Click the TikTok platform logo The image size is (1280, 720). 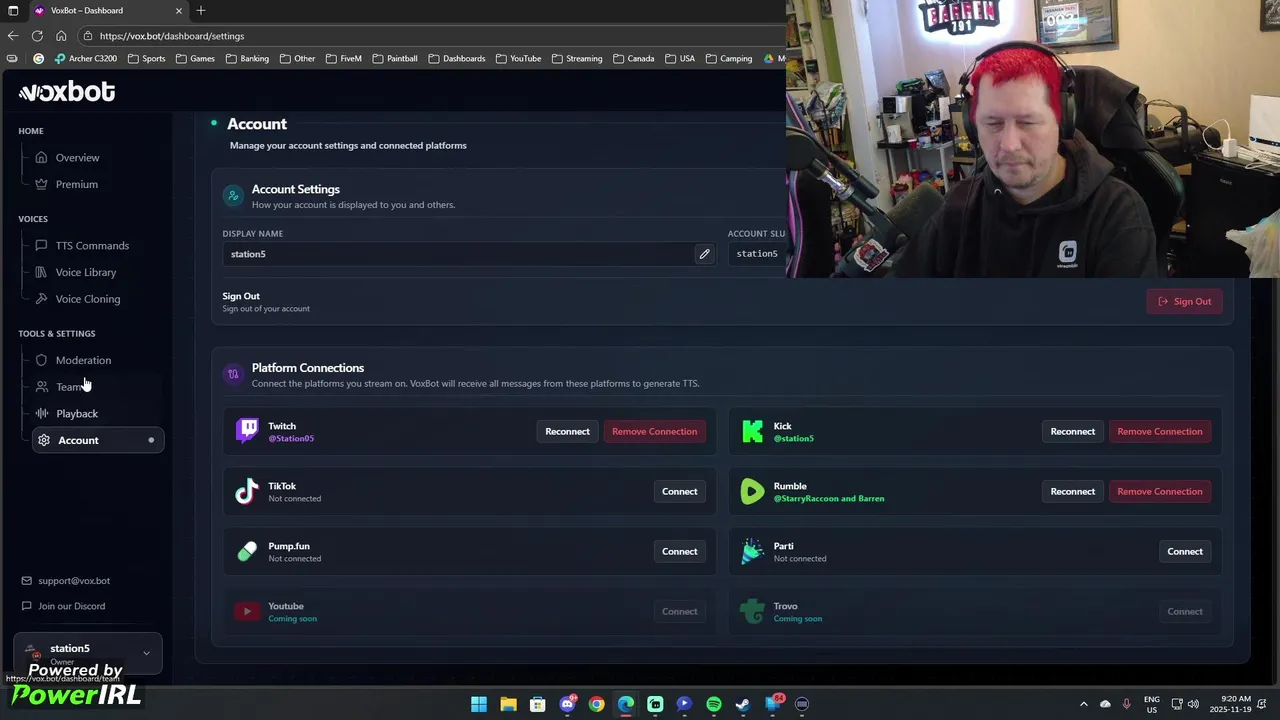247,491
